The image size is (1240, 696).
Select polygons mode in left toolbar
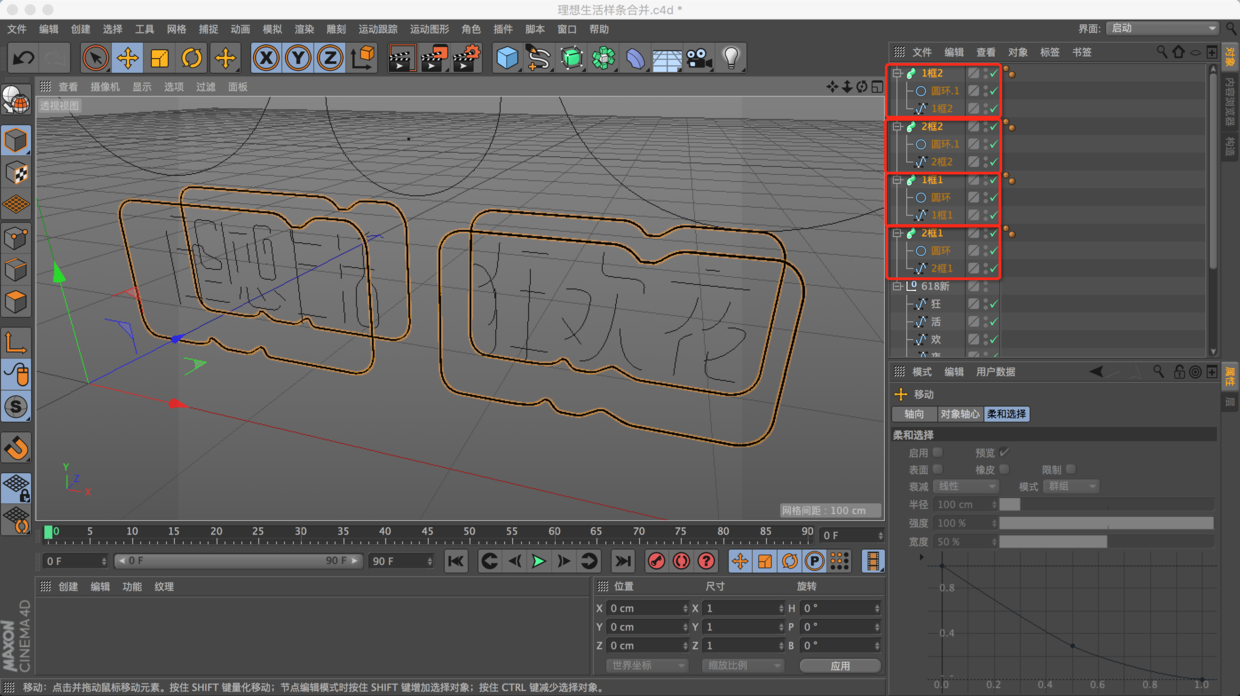16,302
